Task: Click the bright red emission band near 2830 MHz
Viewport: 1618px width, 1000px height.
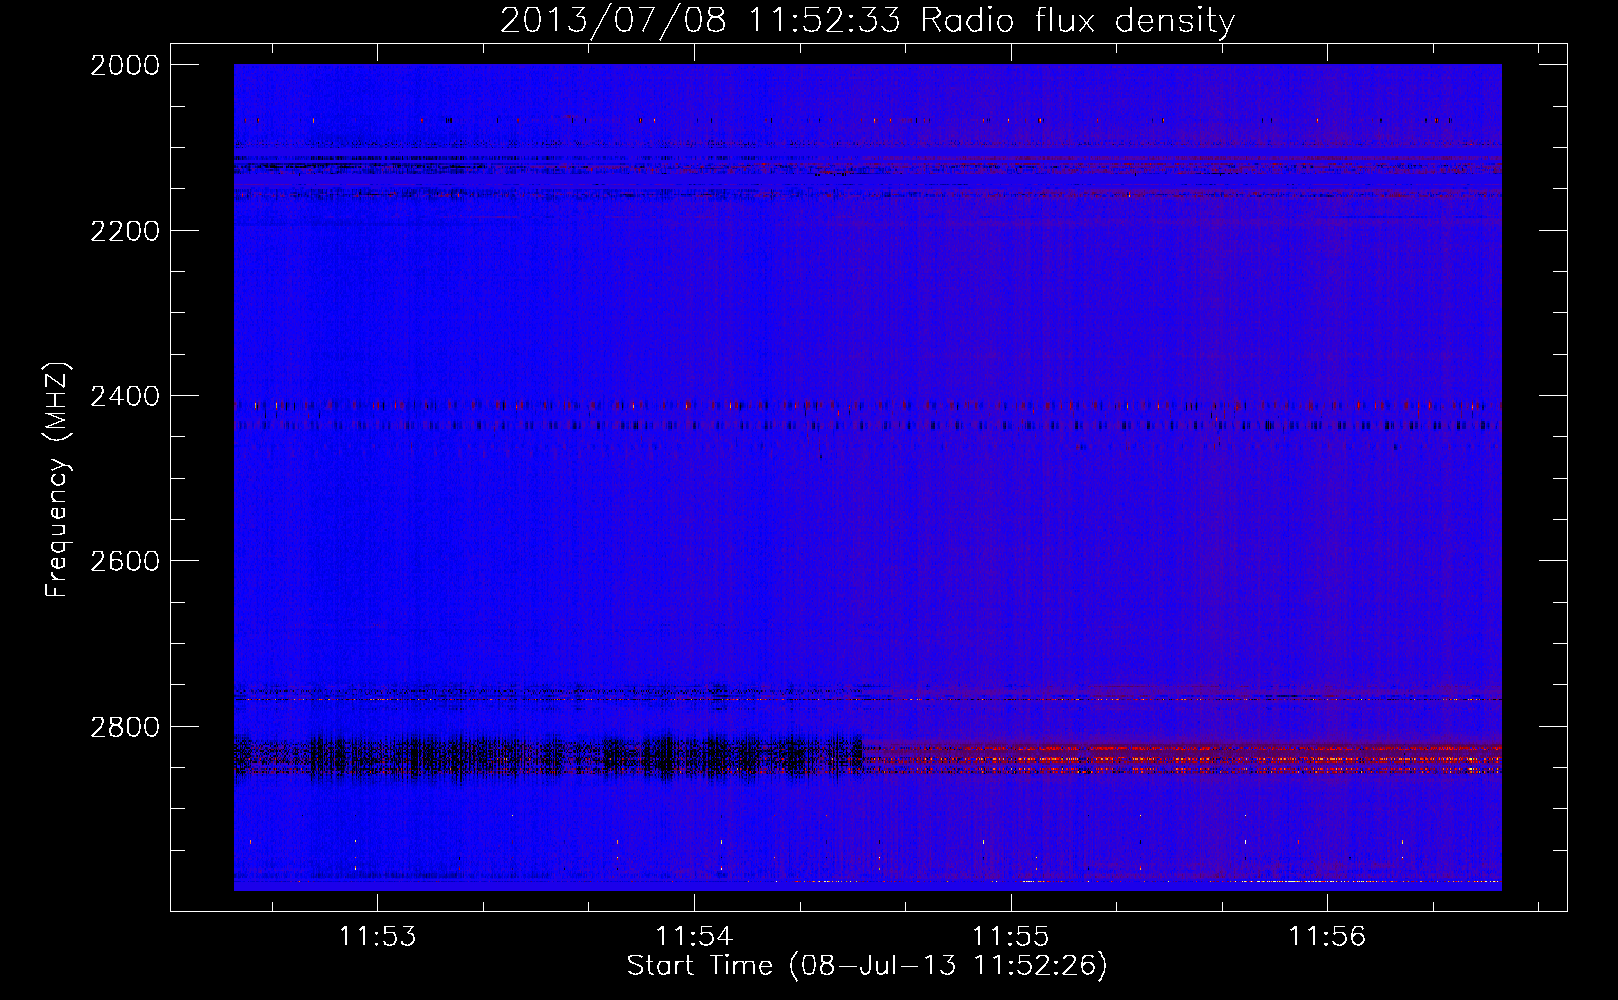Action: click(x=1182, y=759)
